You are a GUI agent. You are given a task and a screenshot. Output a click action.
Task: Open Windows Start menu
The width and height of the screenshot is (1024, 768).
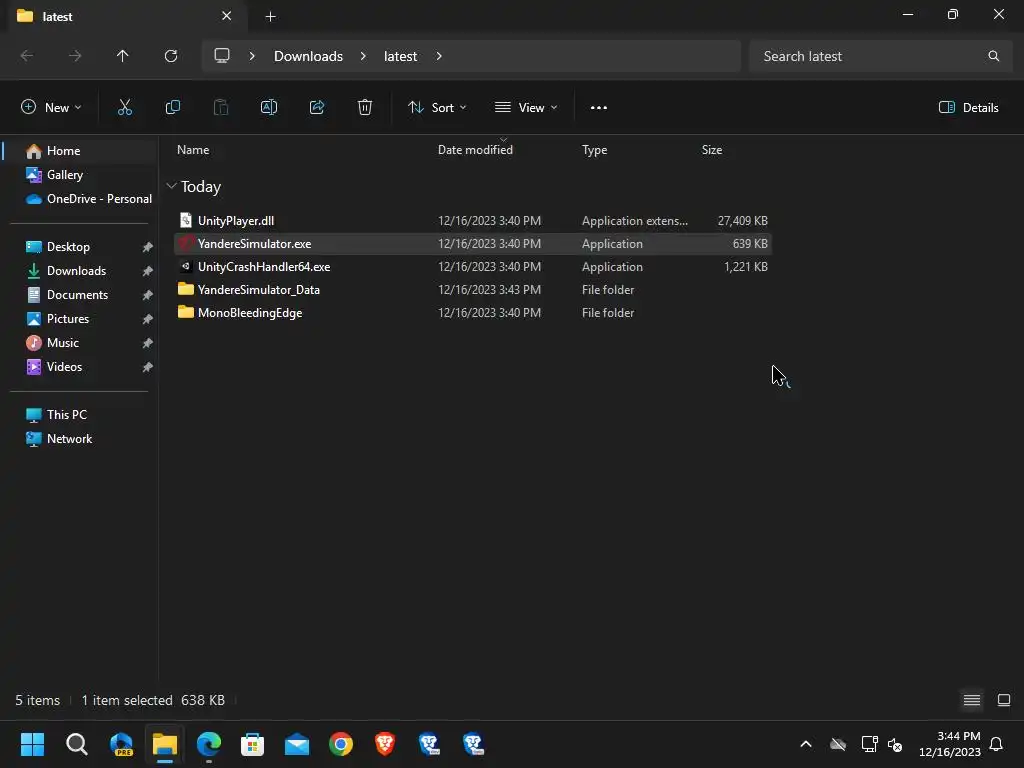[32, 744]
